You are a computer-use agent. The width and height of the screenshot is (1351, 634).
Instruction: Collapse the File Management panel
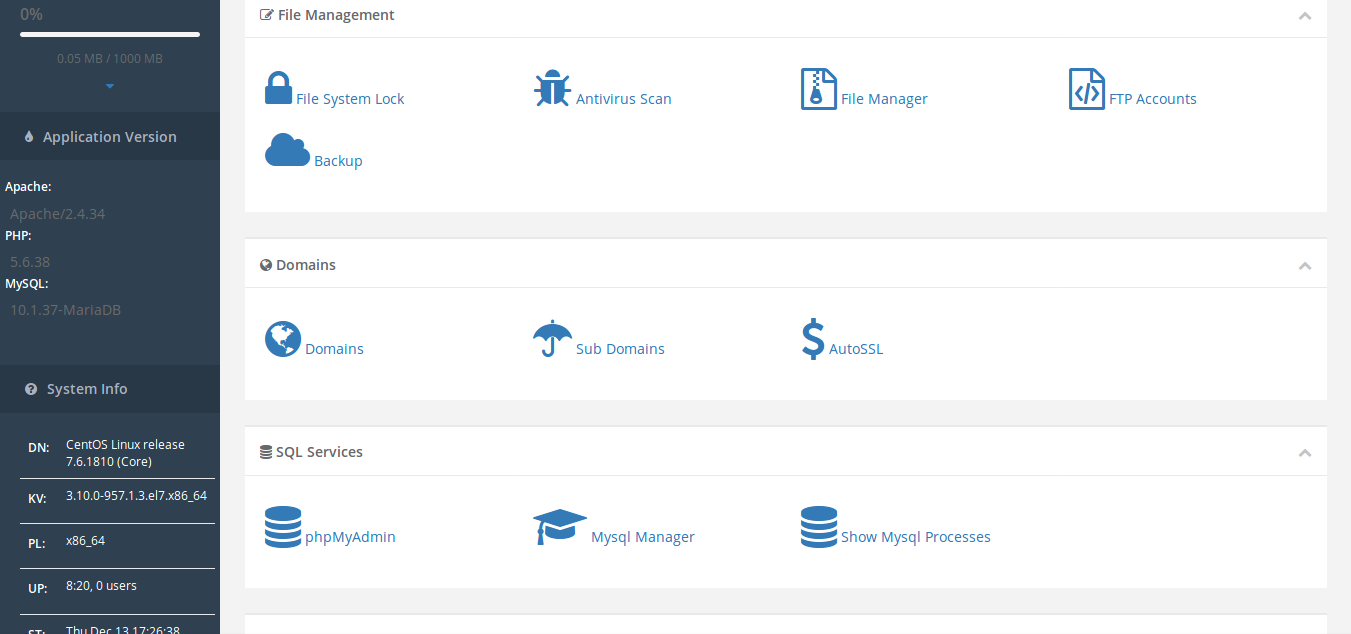coord(1304,16)
